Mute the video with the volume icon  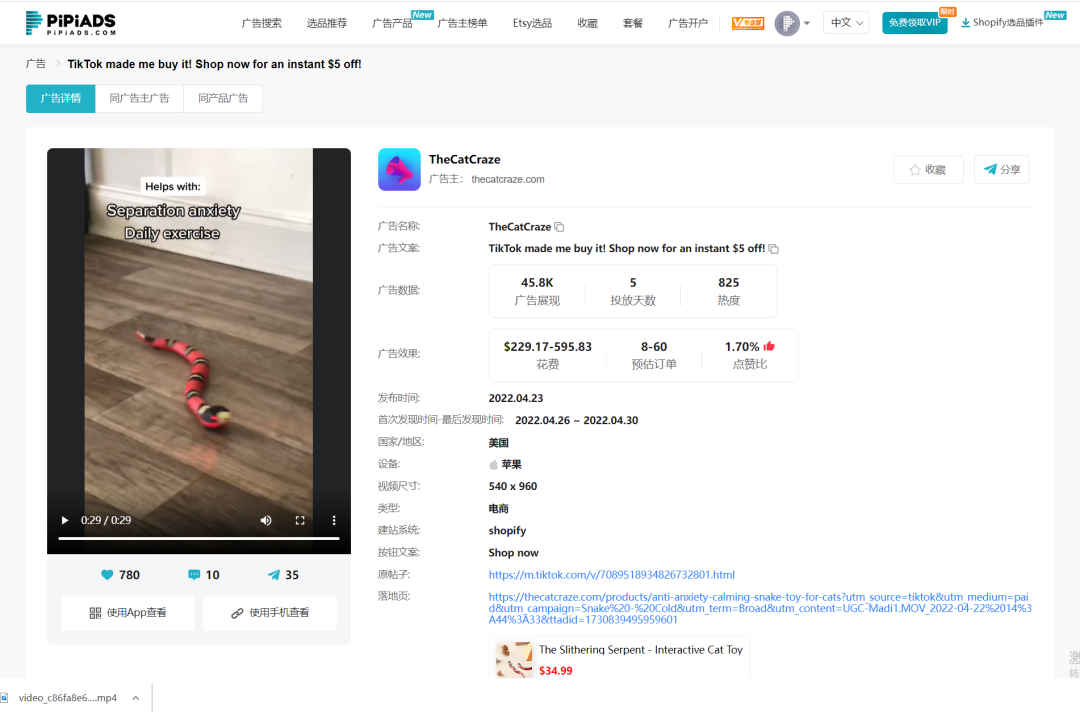coord(266,521)
